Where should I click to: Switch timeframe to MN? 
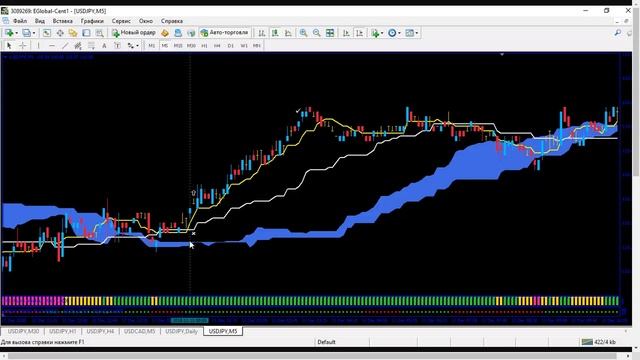click(257, 46)
